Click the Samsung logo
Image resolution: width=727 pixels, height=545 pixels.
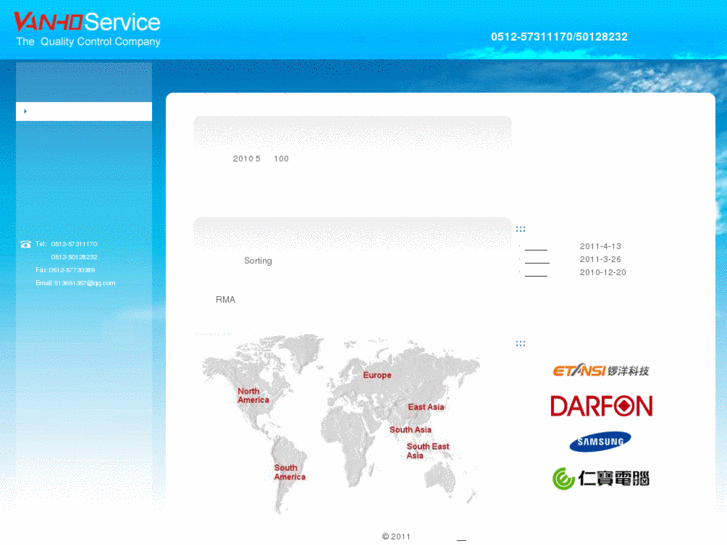click(x=600, y=442)
